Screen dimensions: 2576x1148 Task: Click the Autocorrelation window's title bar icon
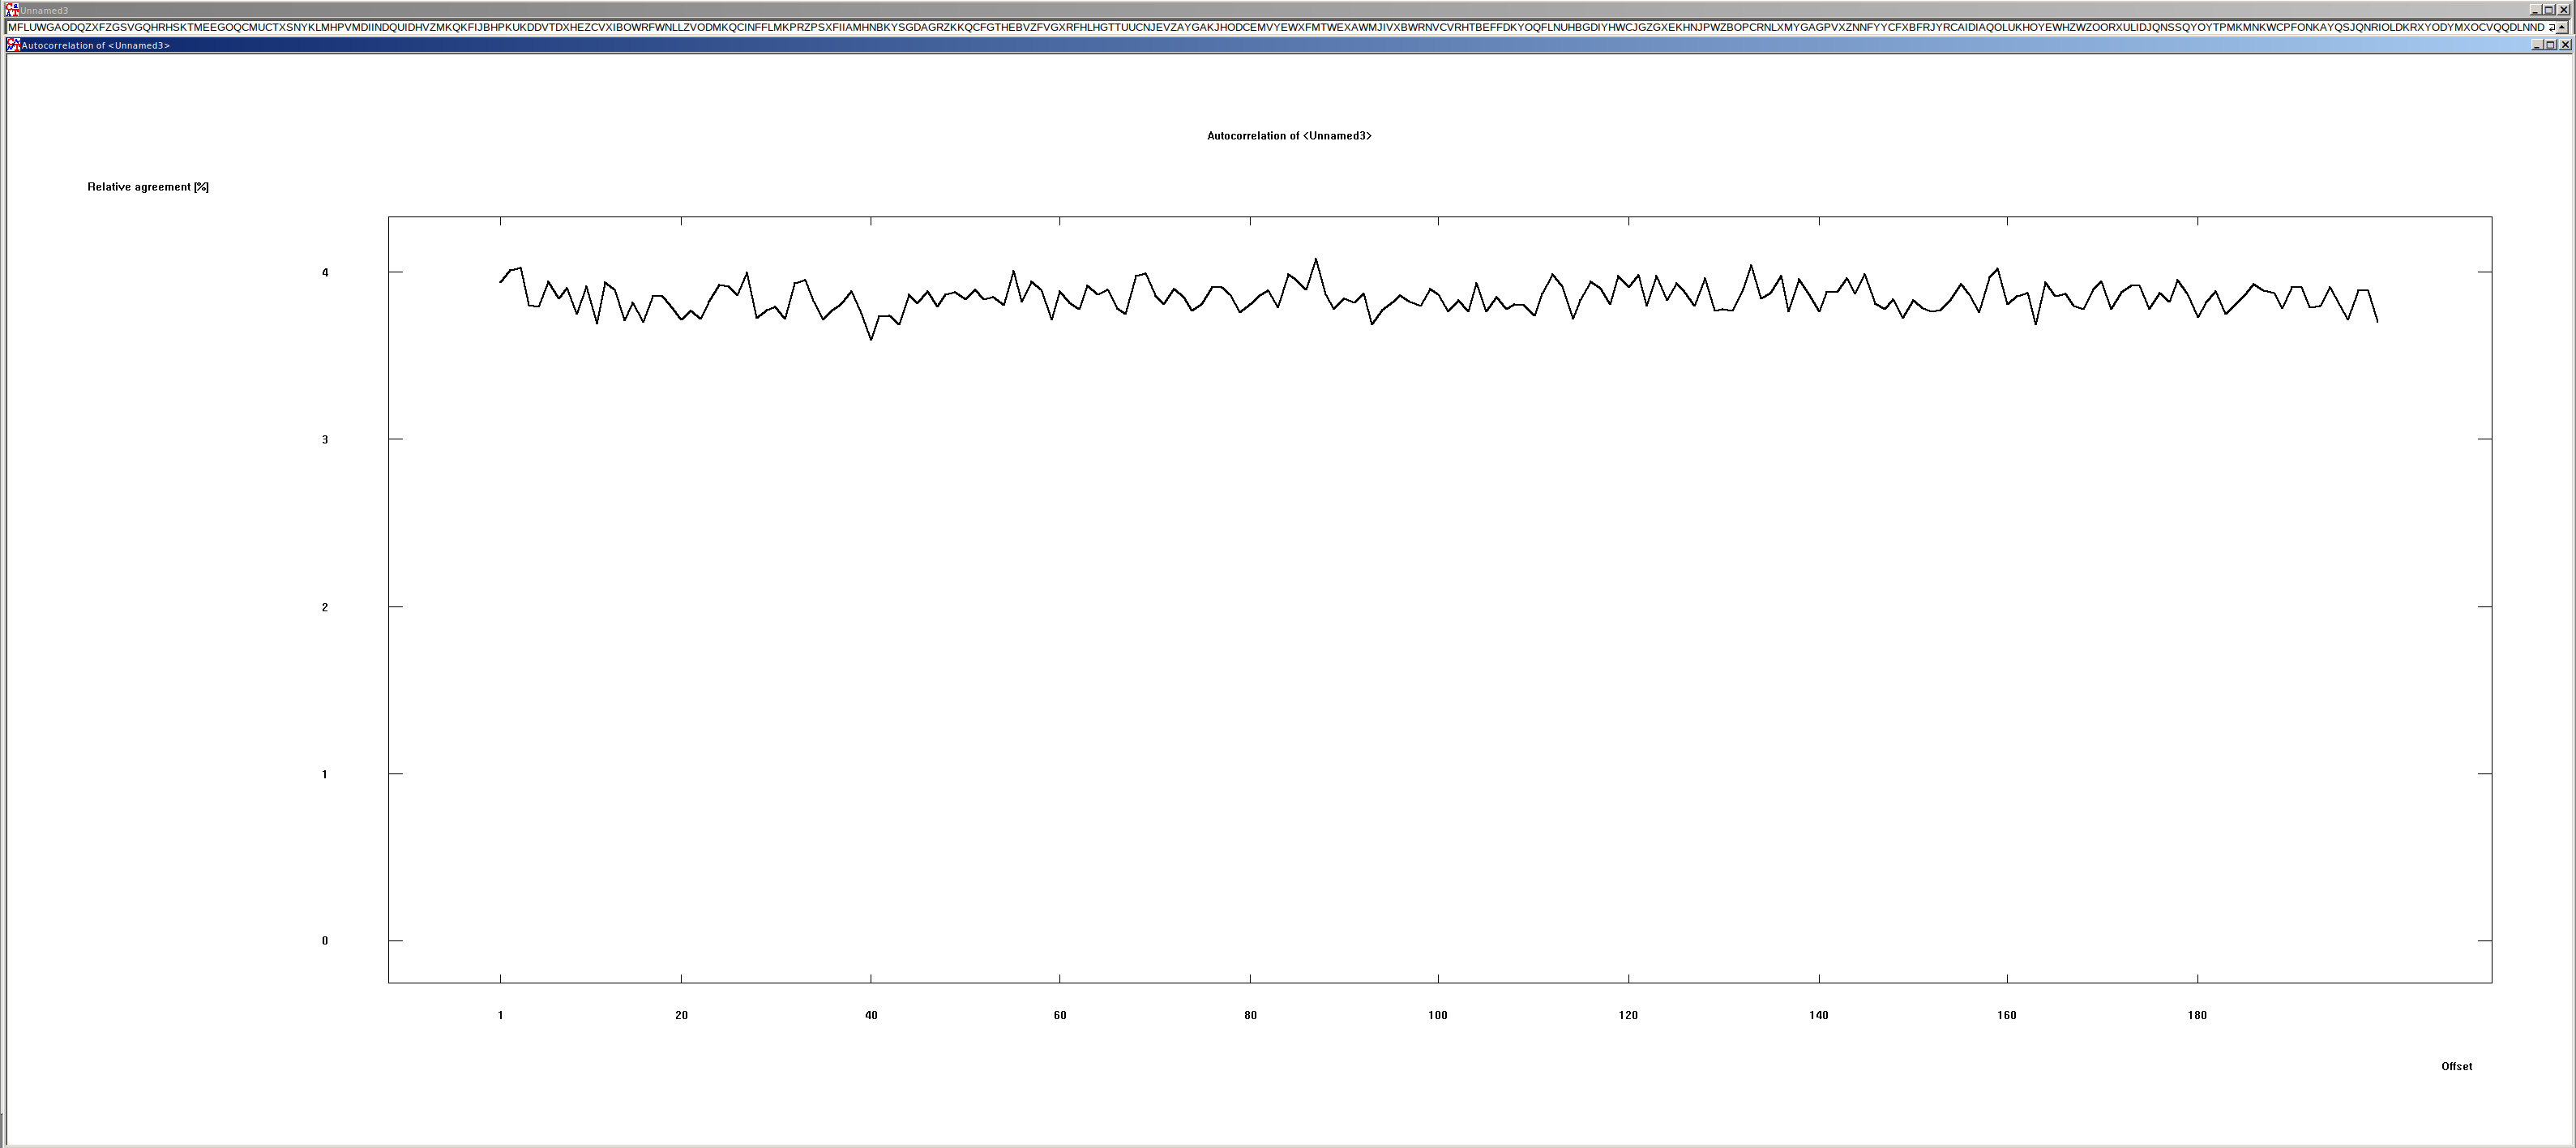[13, 45]
